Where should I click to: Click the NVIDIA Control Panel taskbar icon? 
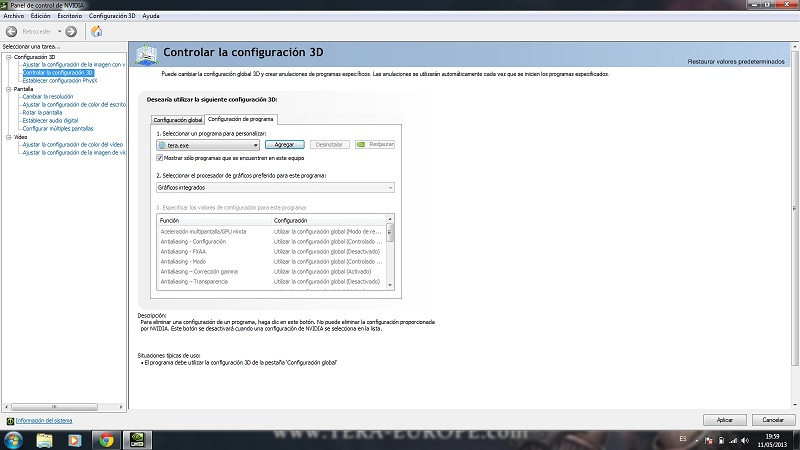point(137,440)
